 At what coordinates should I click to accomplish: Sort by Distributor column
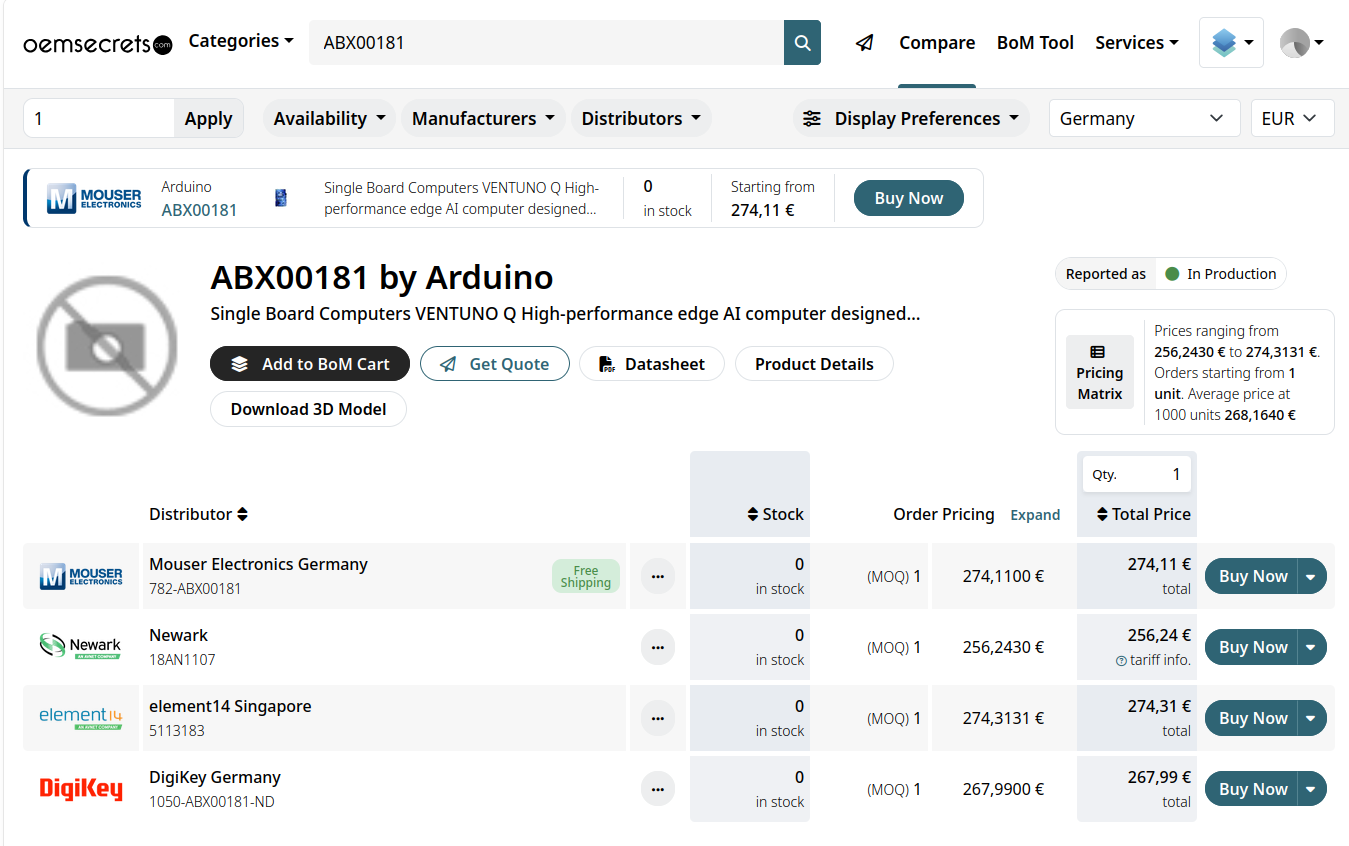pos(198,514)
